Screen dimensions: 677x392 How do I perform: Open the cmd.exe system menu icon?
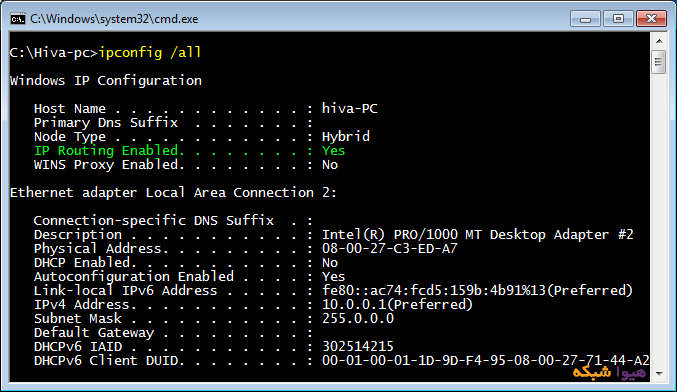(x=18, y=19)
